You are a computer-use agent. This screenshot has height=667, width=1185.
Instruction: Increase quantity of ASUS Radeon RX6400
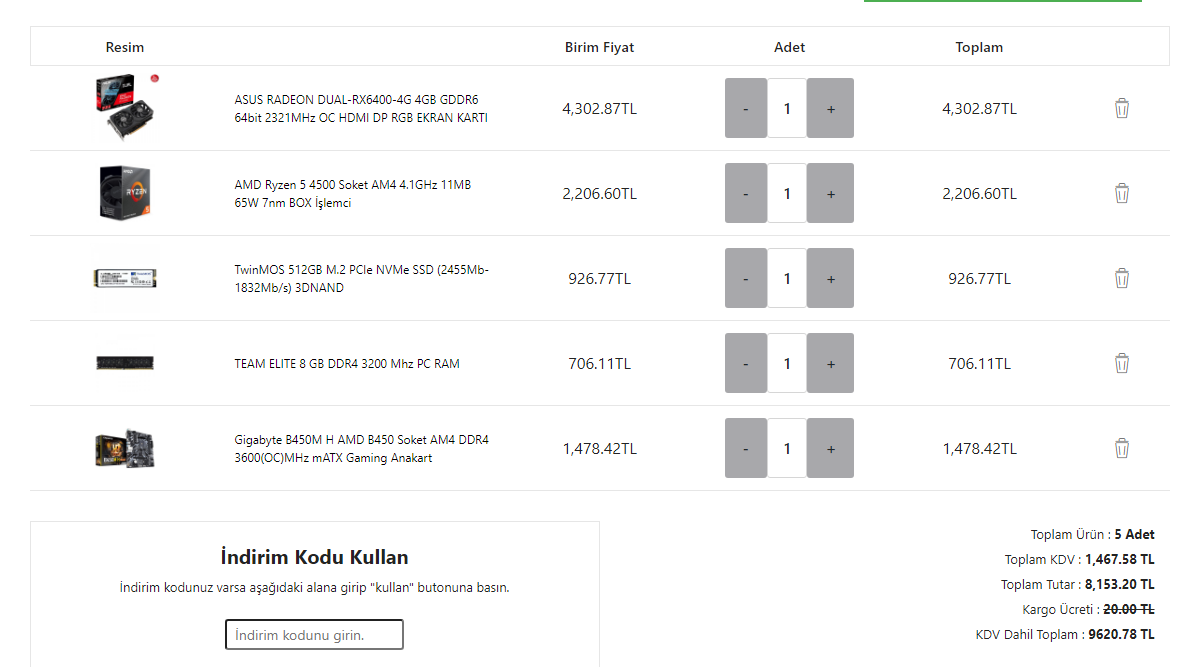point(830,108)
